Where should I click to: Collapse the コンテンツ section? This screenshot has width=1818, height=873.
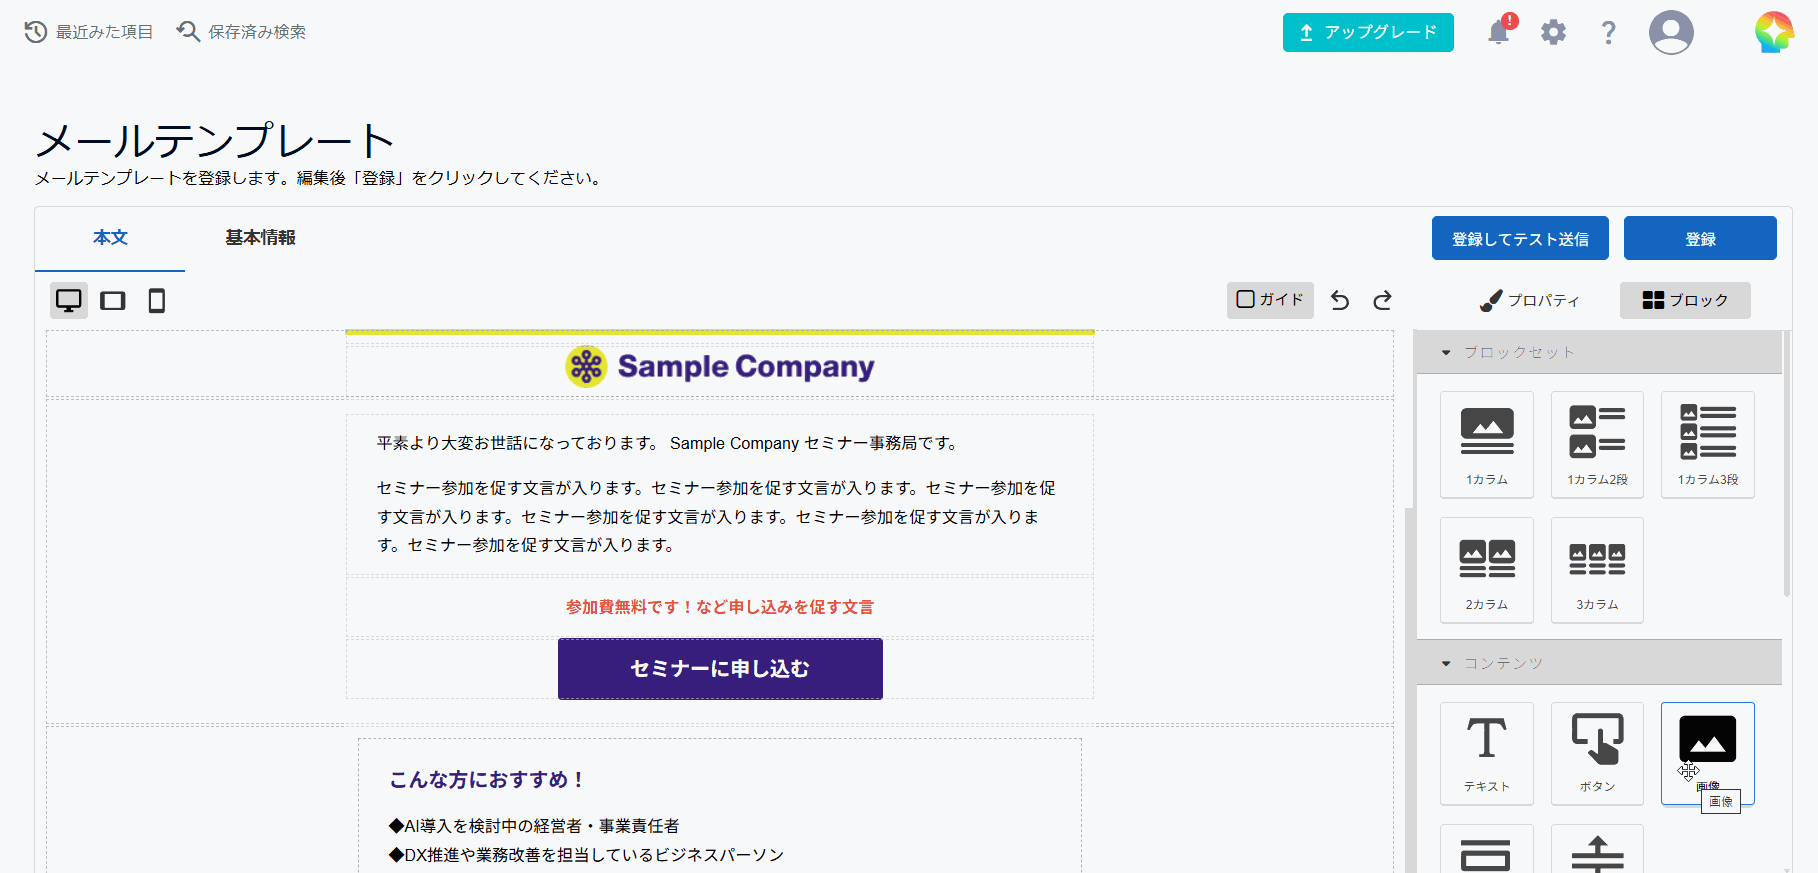click(1599, 663)
